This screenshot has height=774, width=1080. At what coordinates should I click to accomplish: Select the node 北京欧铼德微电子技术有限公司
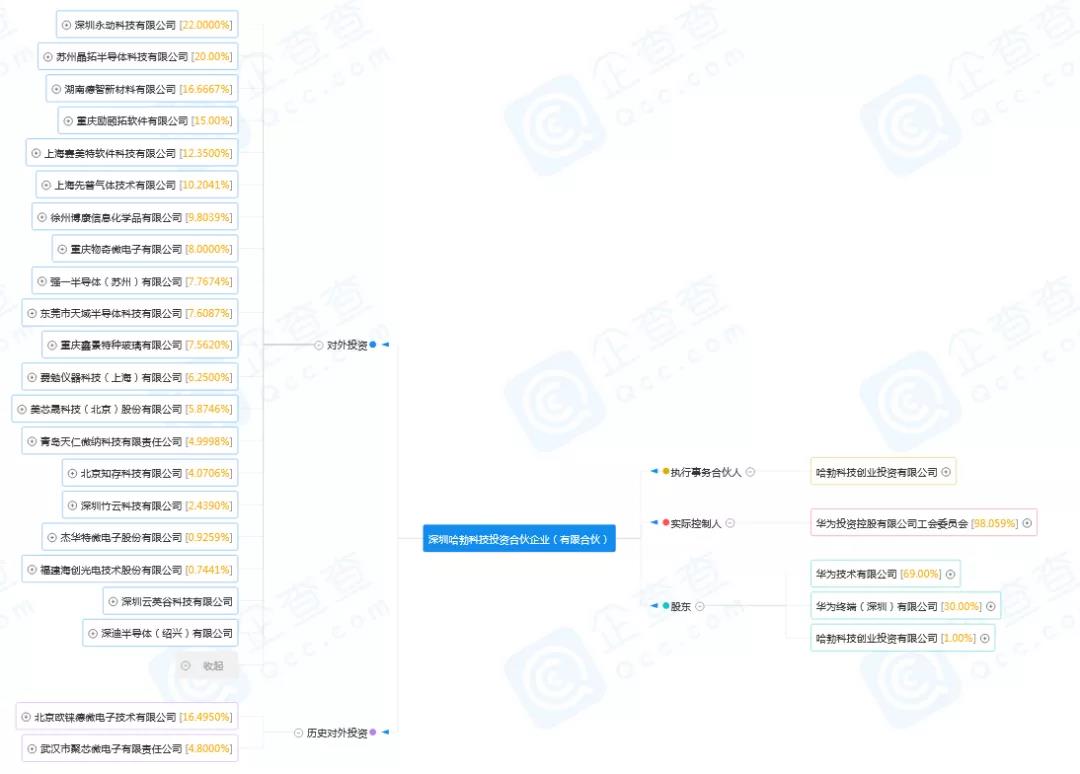click(128, 716)
